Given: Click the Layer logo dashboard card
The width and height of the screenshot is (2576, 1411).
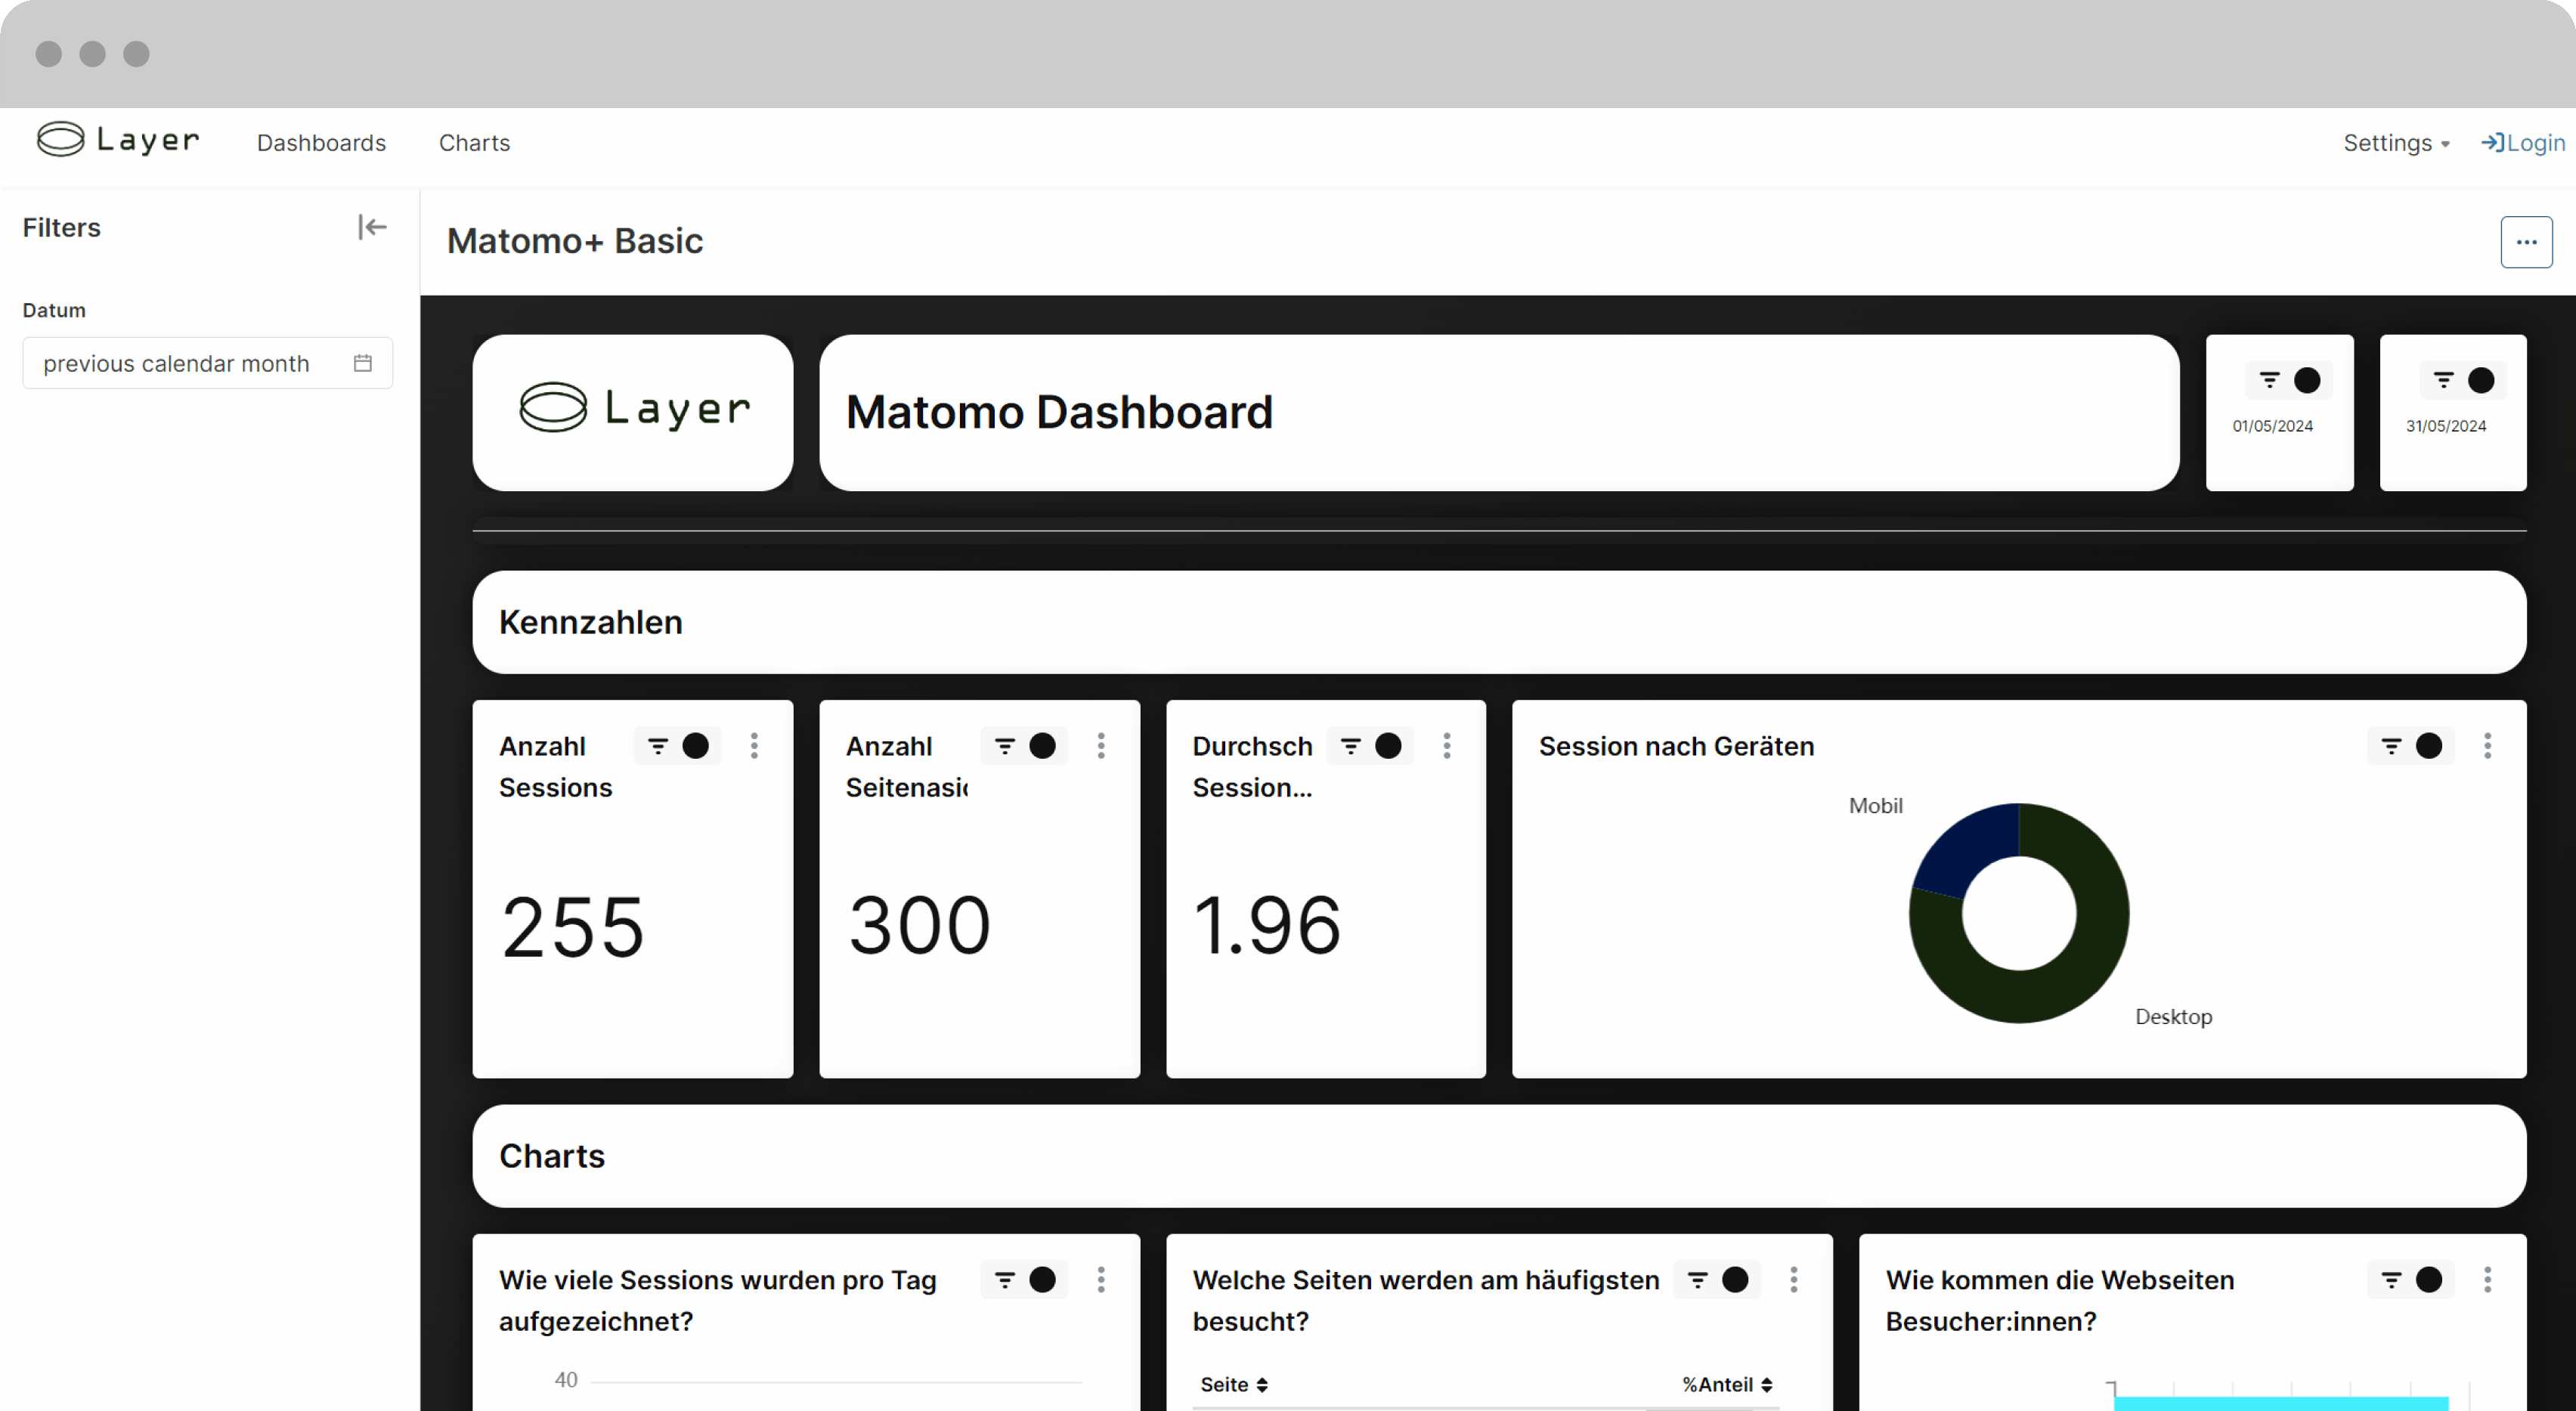Looking at the screenshot, I should (x=633, y=412).
